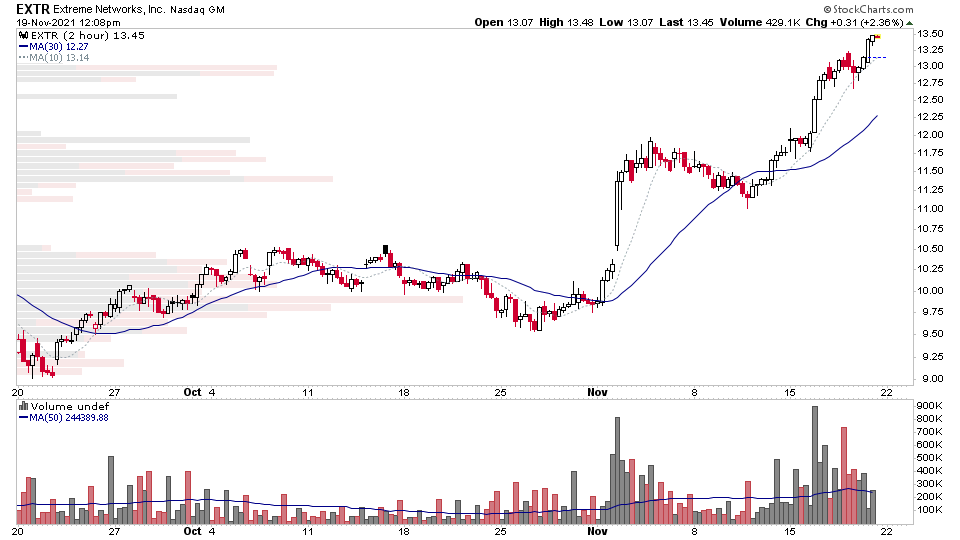960x540 pixels.
Task: Click the Nov label on price date axis
Action: (598, 392)
